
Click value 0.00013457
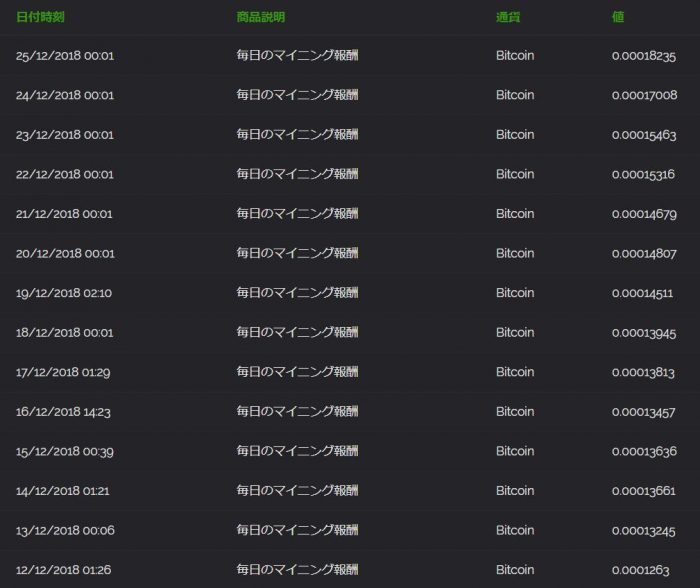coord(644,412)
